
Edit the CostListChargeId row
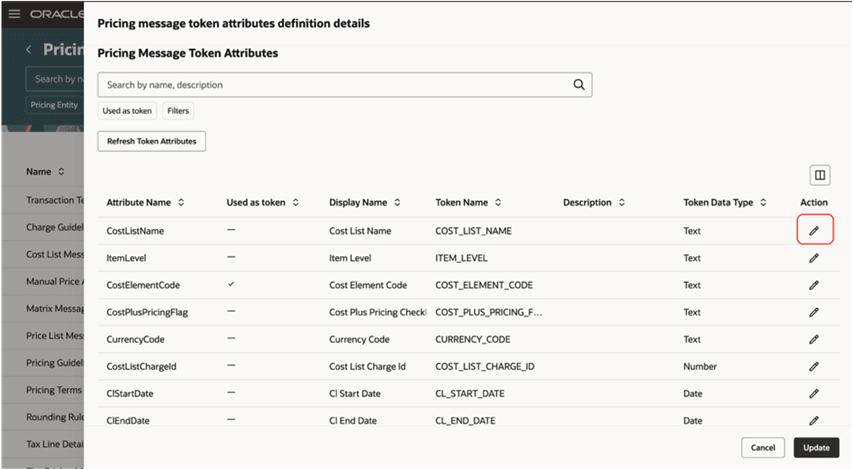pos(814,366)
